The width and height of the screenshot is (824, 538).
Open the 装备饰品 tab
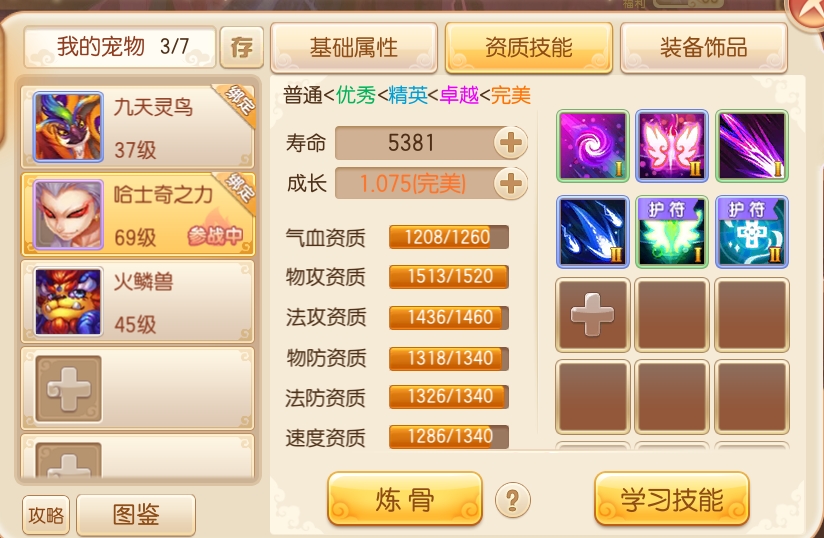[704, 47]
